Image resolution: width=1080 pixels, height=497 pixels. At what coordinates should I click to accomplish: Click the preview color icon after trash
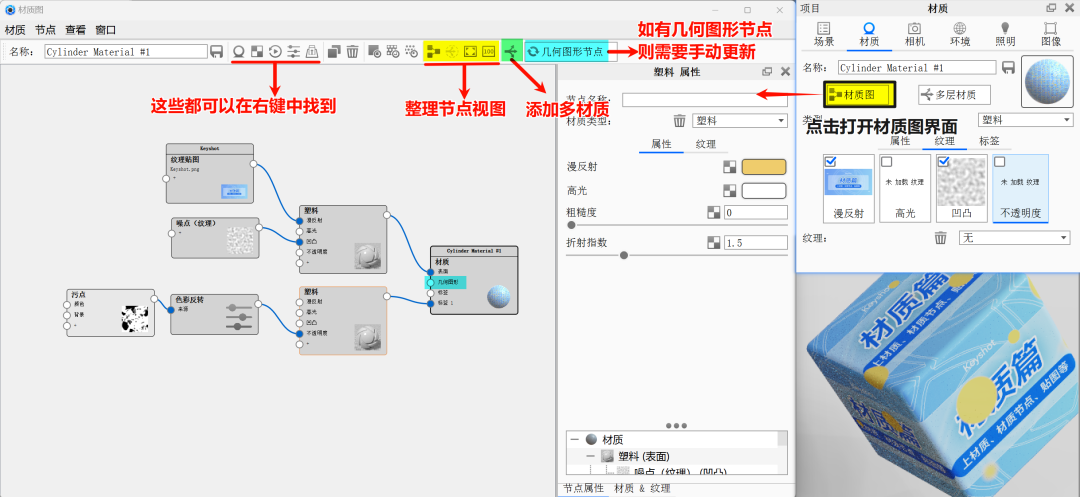375,51
